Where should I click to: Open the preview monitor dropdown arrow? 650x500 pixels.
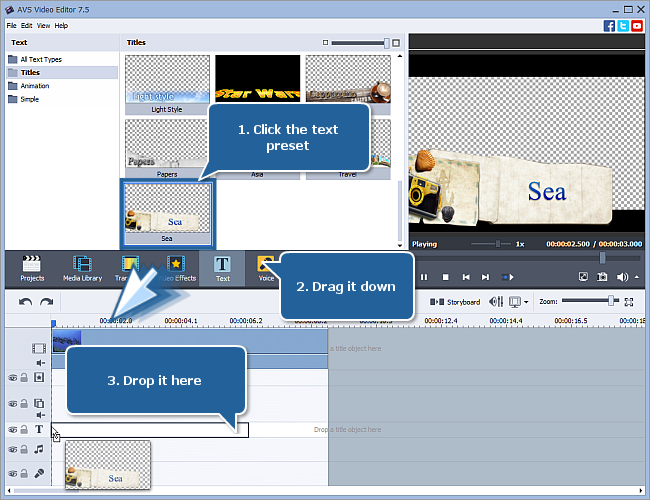pyautogui.click(x=526, y=302)
